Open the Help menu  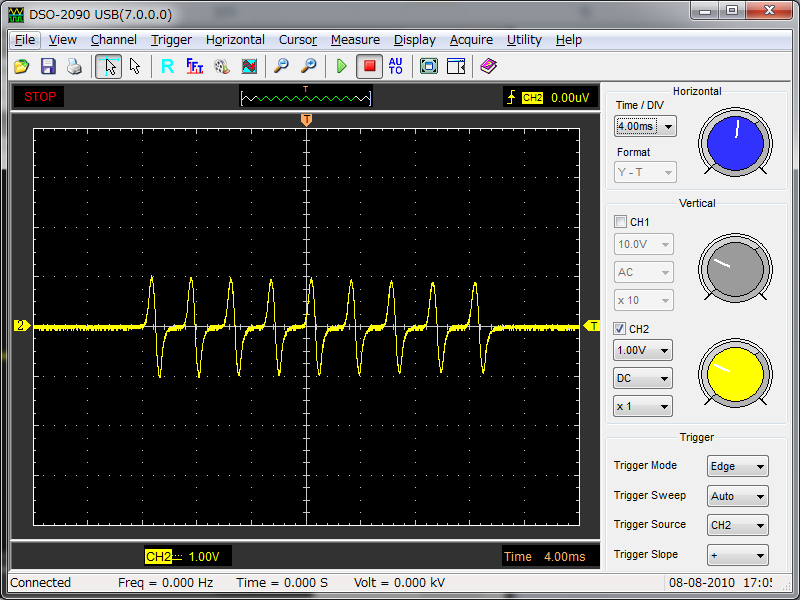[x=569, y=40]
